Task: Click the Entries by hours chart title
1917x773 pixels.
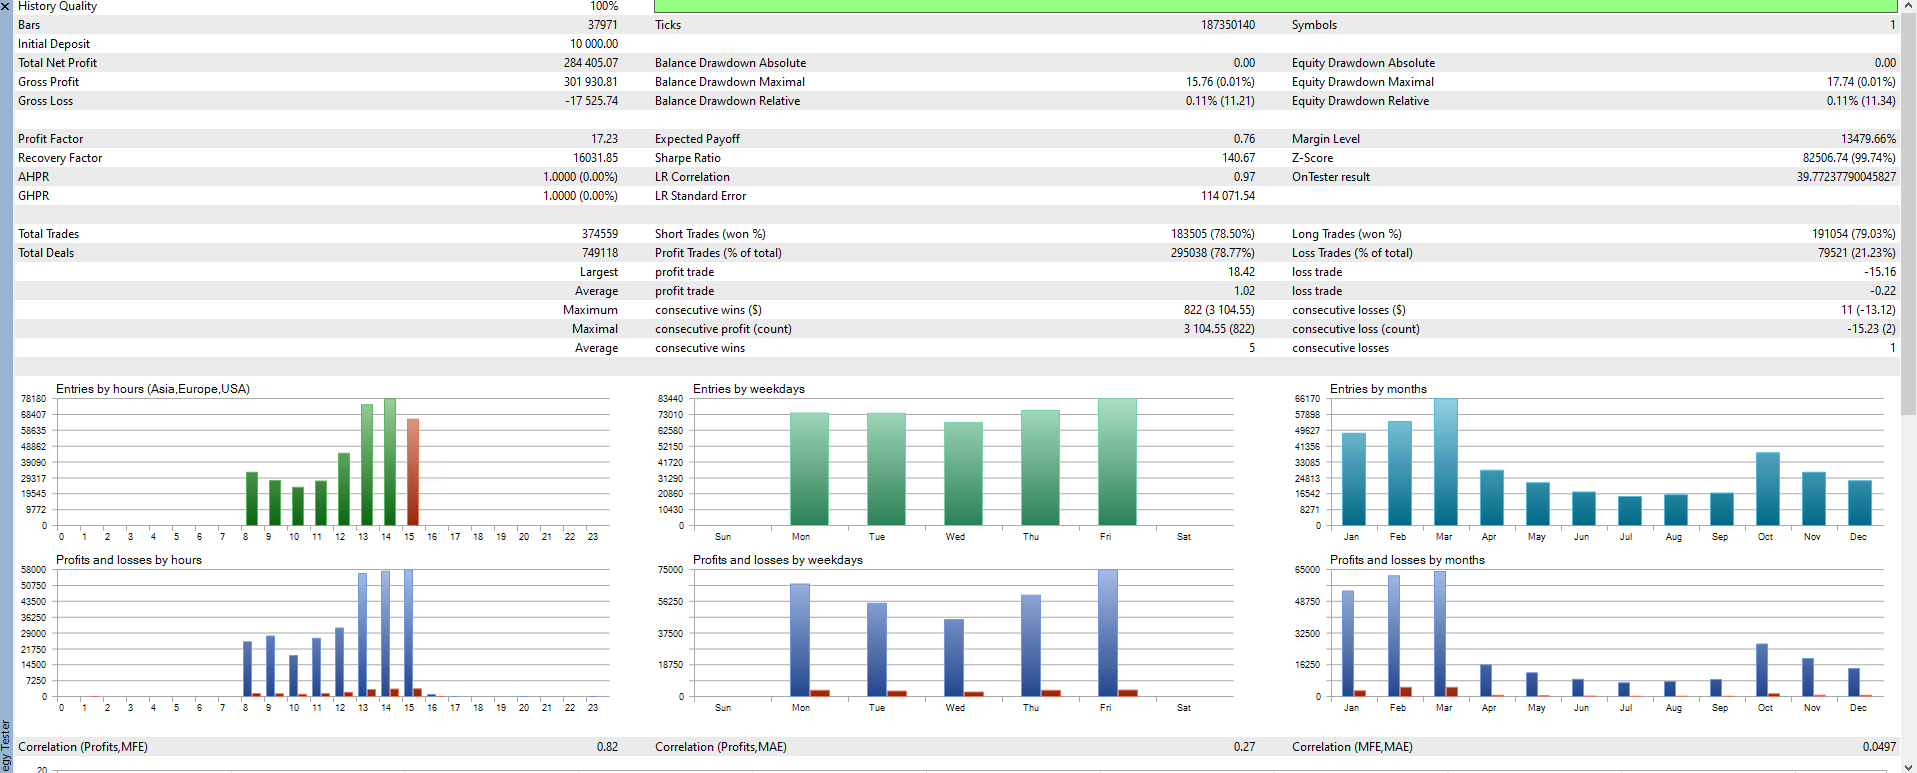Action: click(x=153, y=389)
